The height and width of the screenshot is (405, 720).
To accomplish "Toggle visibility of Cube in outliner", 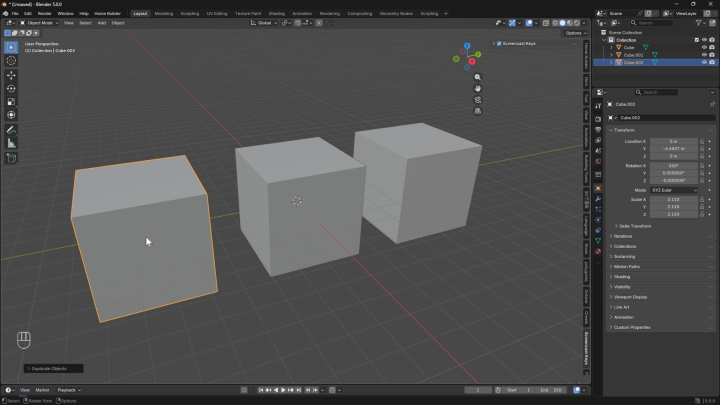I will coord(704,47).
